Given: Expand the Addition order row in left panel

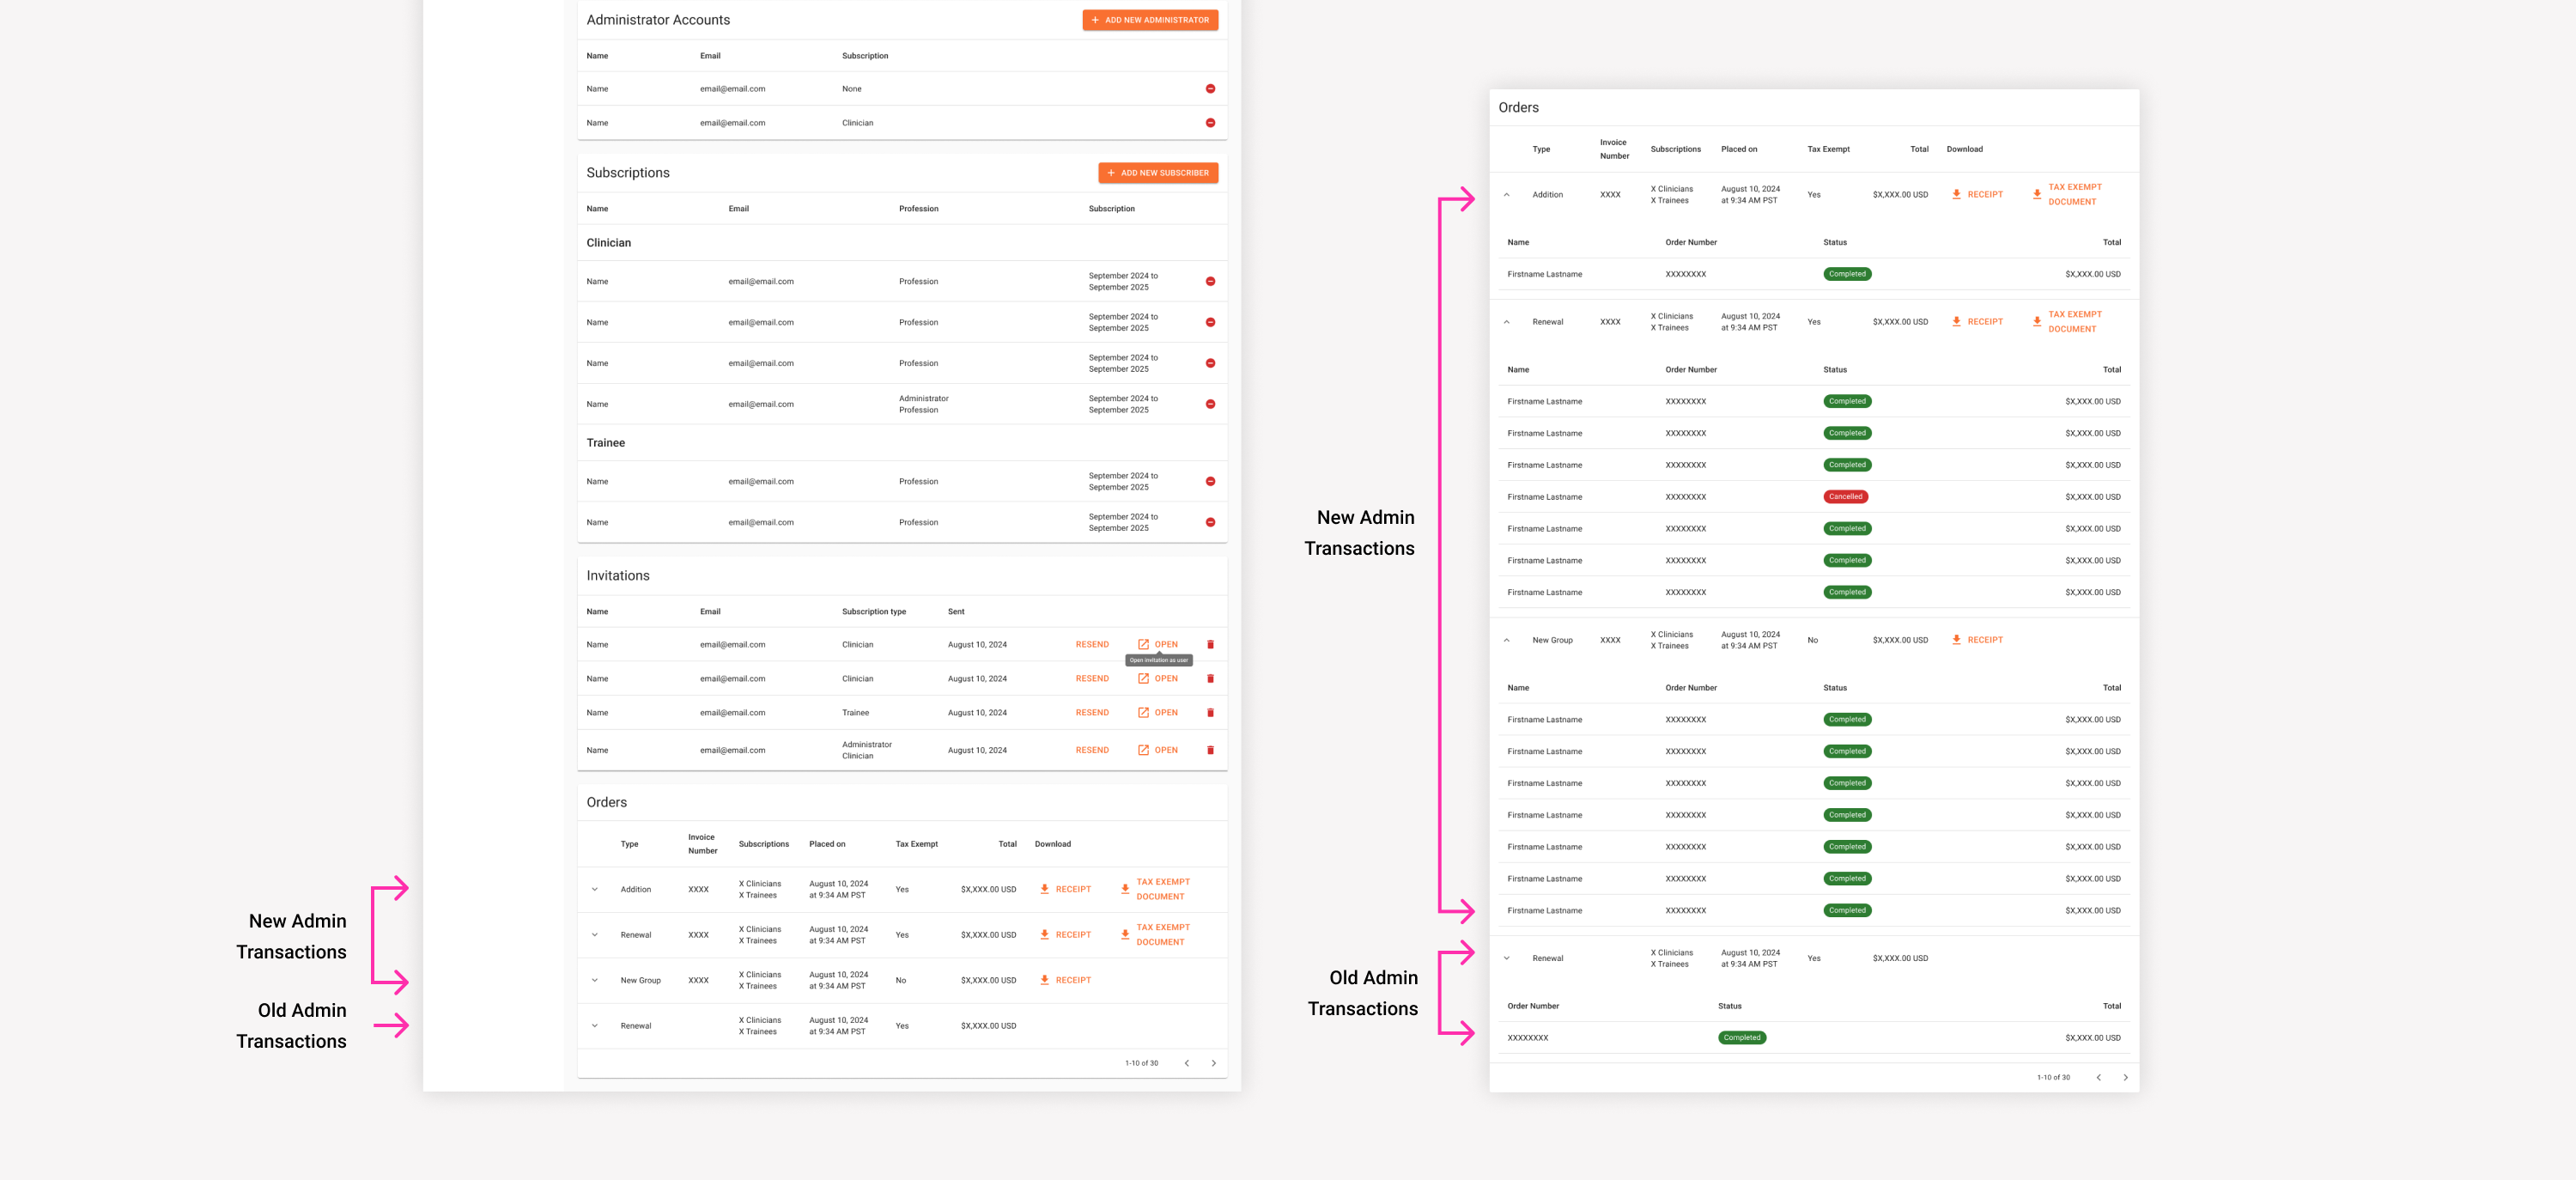Looking at the screenshot, I should (595, 889).
